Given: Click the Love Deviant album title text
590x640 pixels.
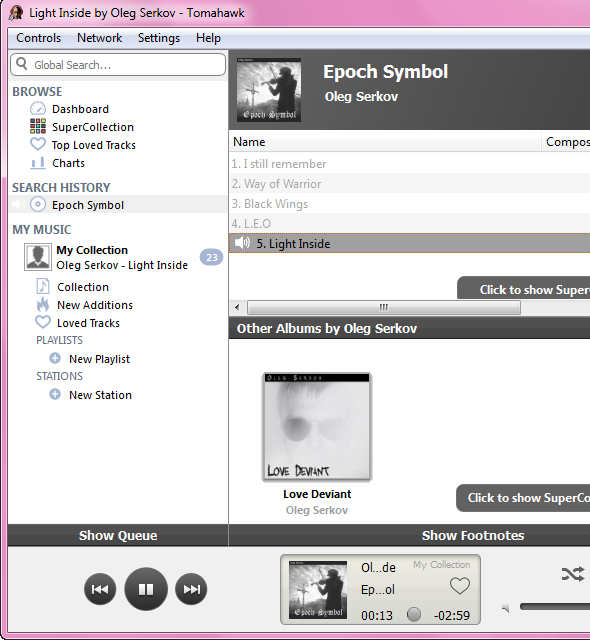Looking at the screenshot, I should (x=317, y=494).
